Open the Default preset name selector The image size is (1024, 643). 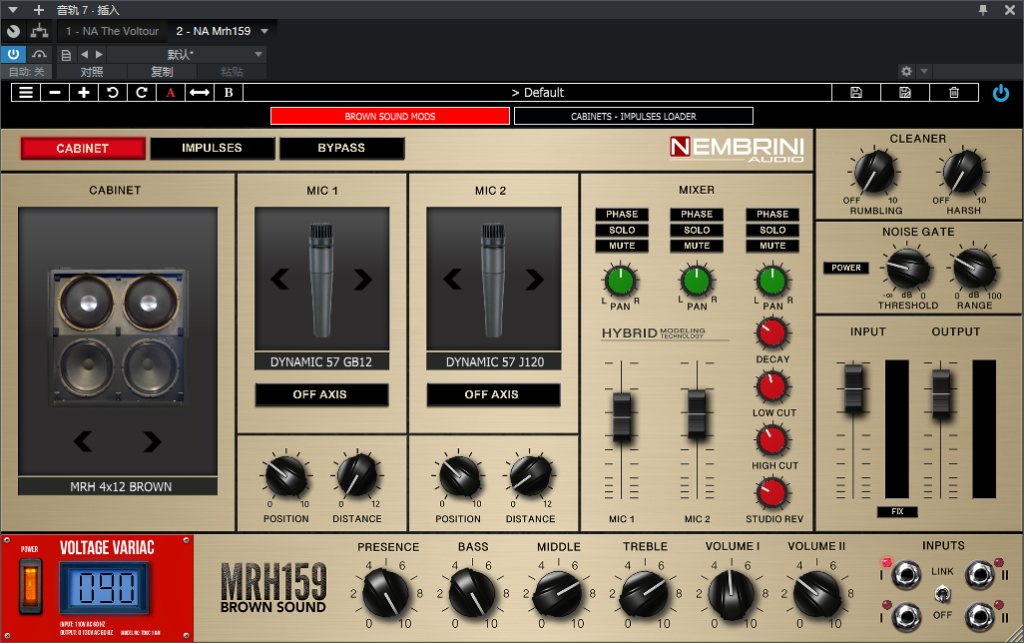(x=537, y=93)
